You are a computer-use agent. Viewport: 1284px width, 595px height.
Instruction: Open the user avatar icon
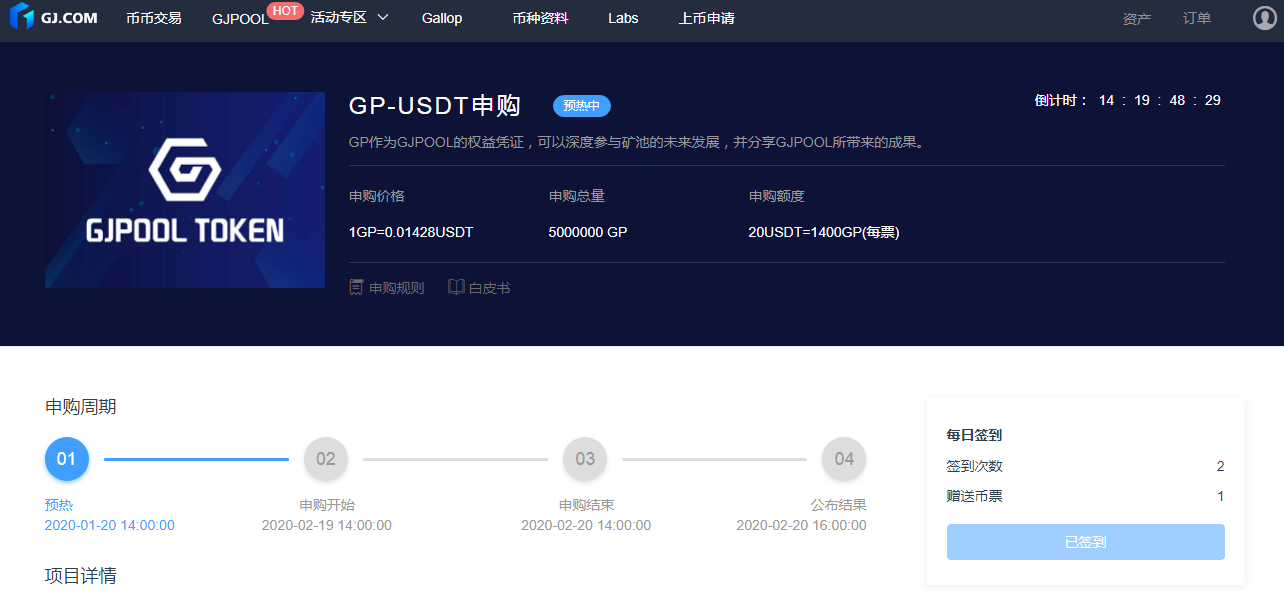[1265, 17]
